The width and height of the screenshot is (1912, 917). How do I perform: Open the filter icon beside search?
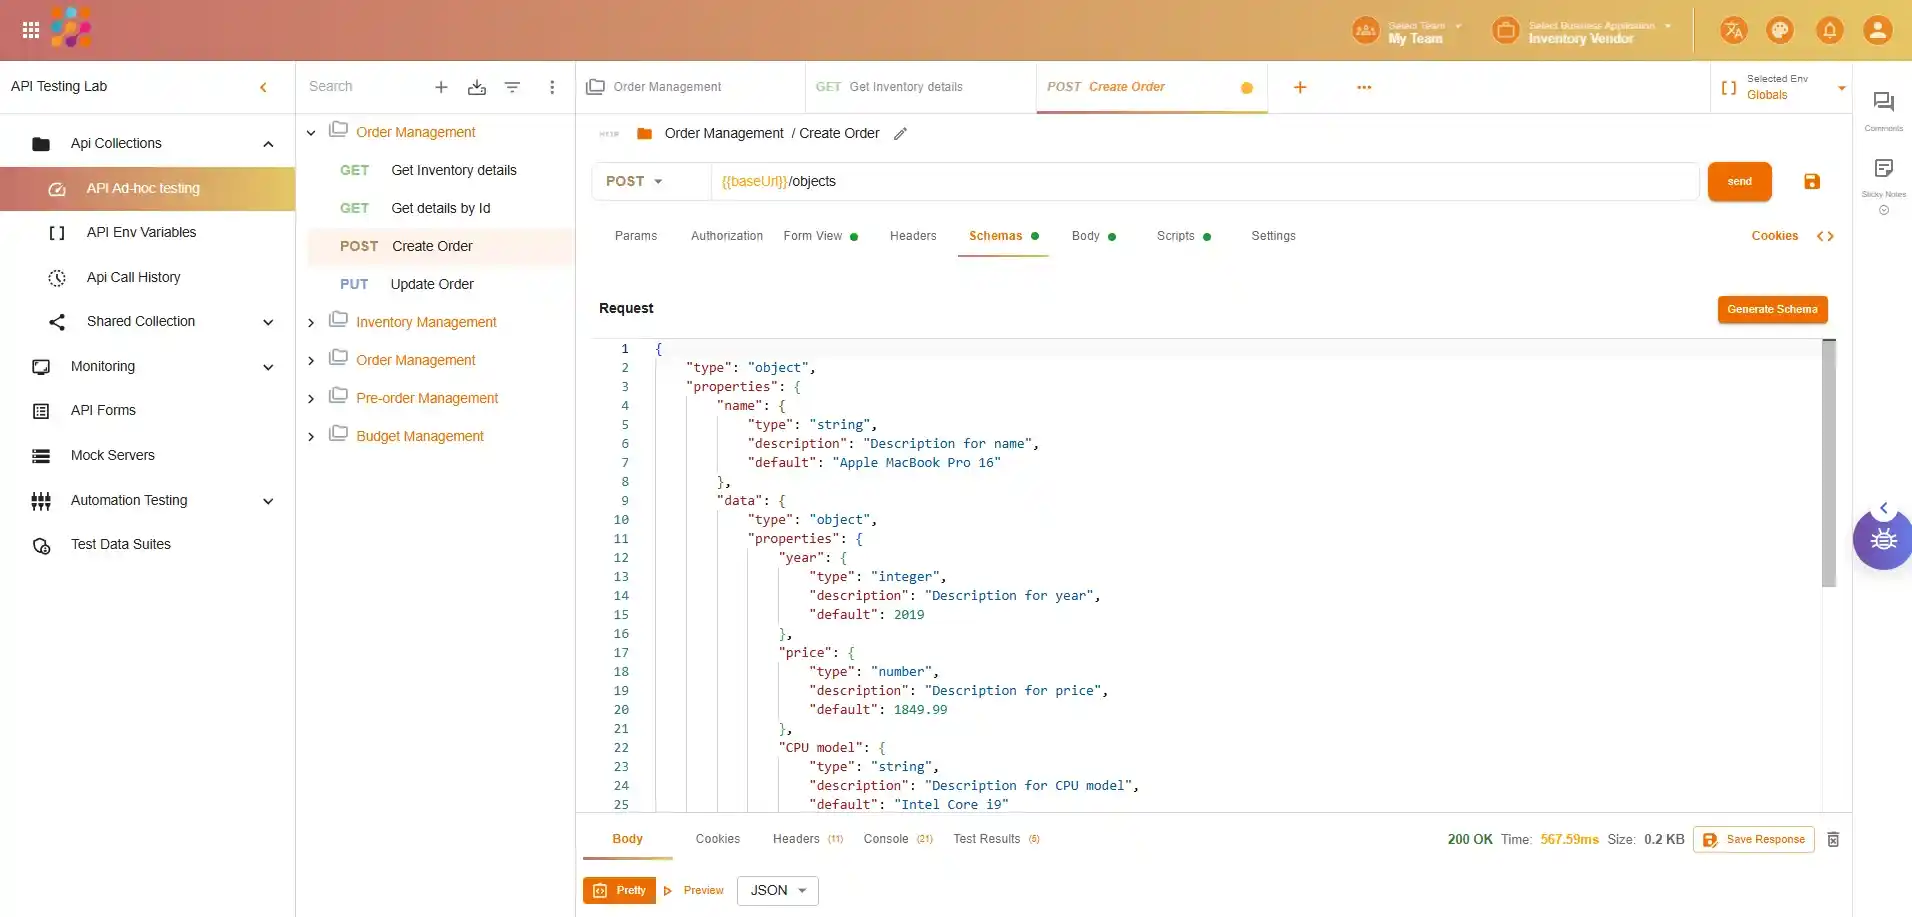512,88
